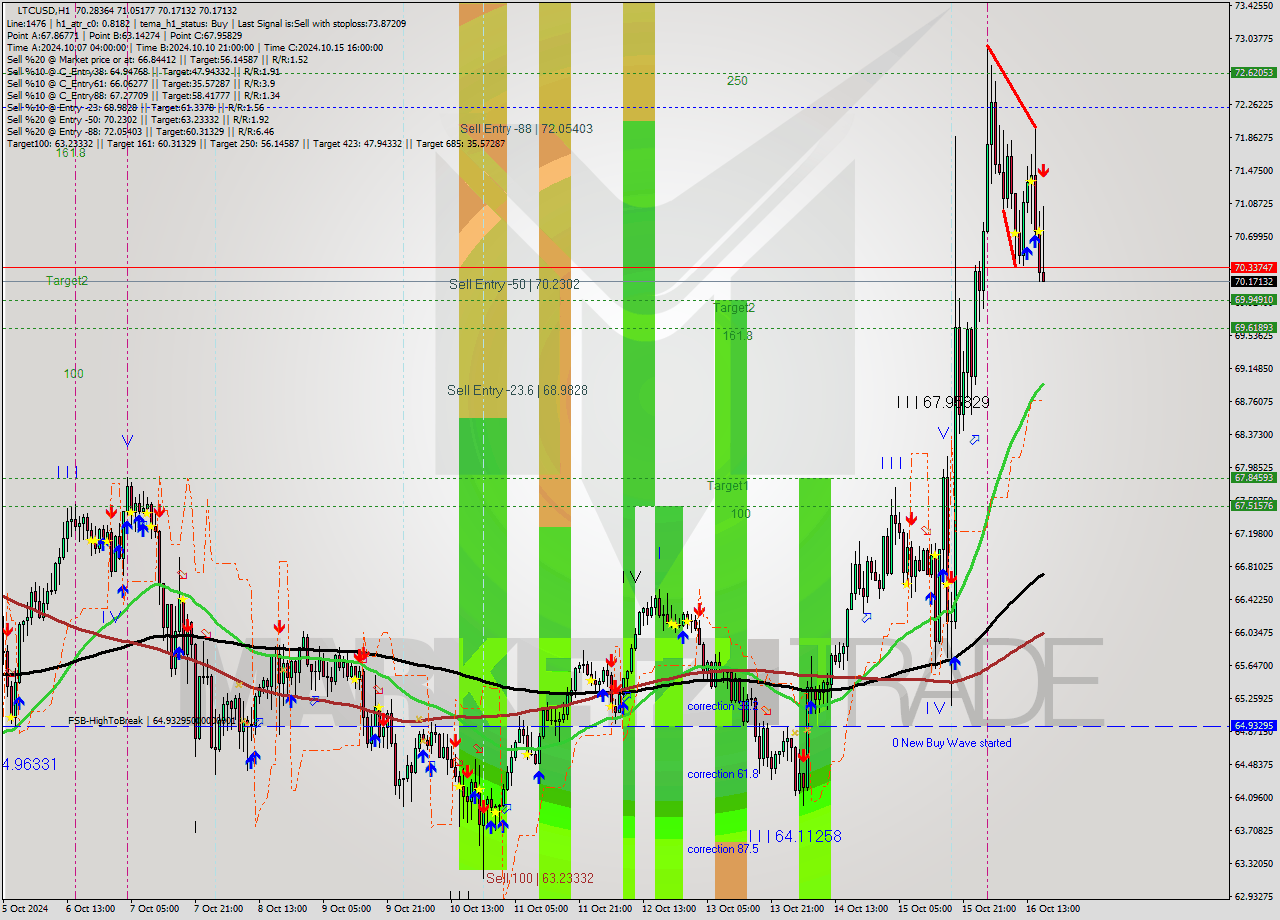Click the '5 Oct 2024' time axis label
The image size is (1280, 920).
point(24,909)
